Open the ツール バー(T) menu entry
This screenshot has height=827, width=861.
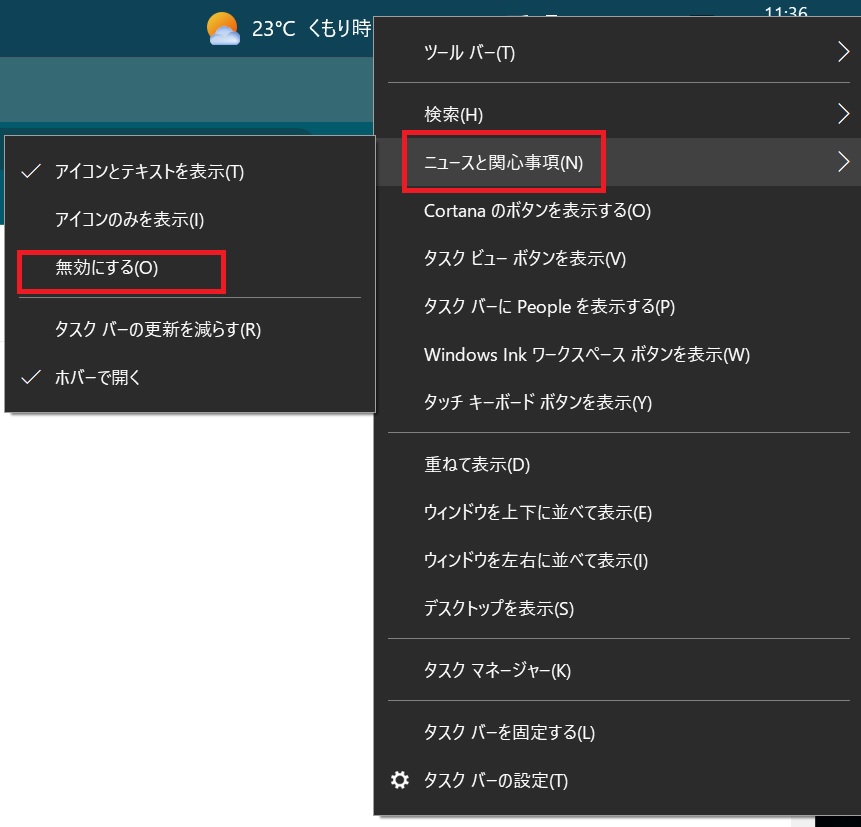click(x=618, y=52)
